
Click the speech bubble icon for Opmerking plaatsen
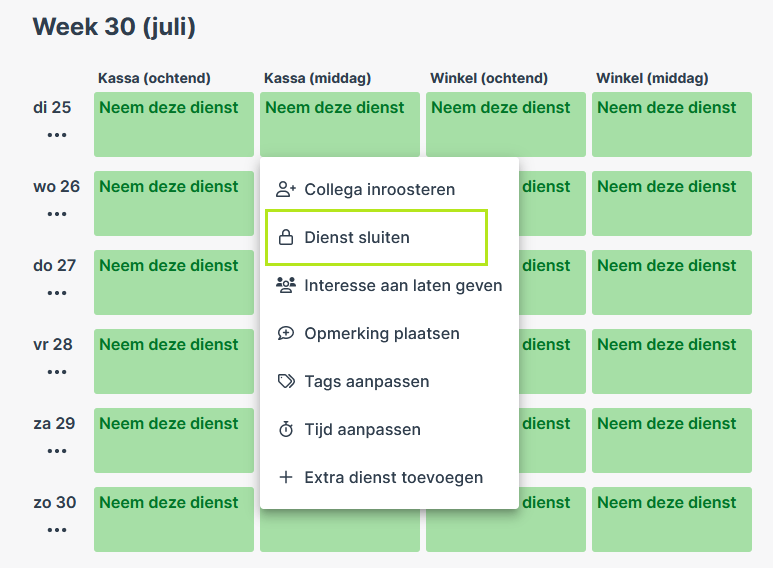[x=285, y=333]
